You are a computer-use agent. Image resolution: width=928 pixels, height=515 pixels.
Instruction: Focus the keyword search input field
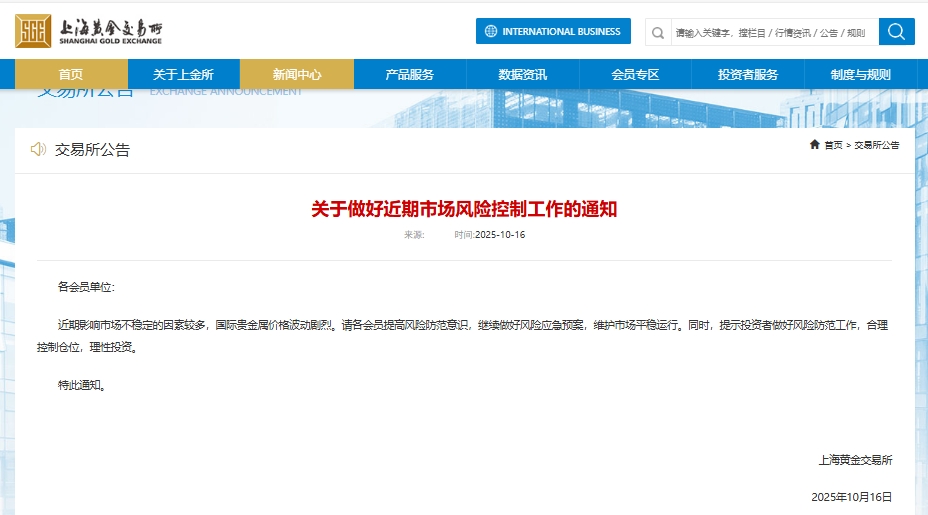pos(770,32)
